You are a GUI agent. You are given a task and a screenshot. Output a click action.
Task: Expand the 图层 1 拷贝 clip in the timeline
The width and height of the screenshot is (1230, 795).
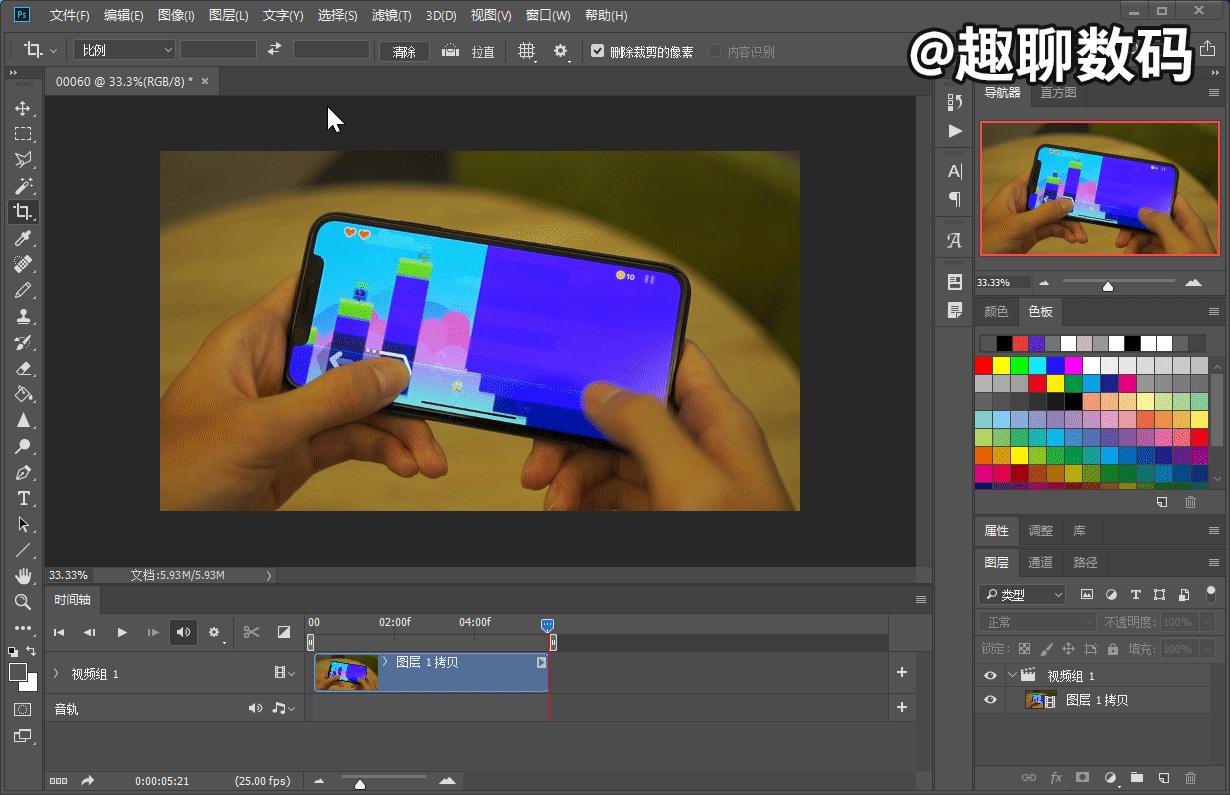(384, 661)
